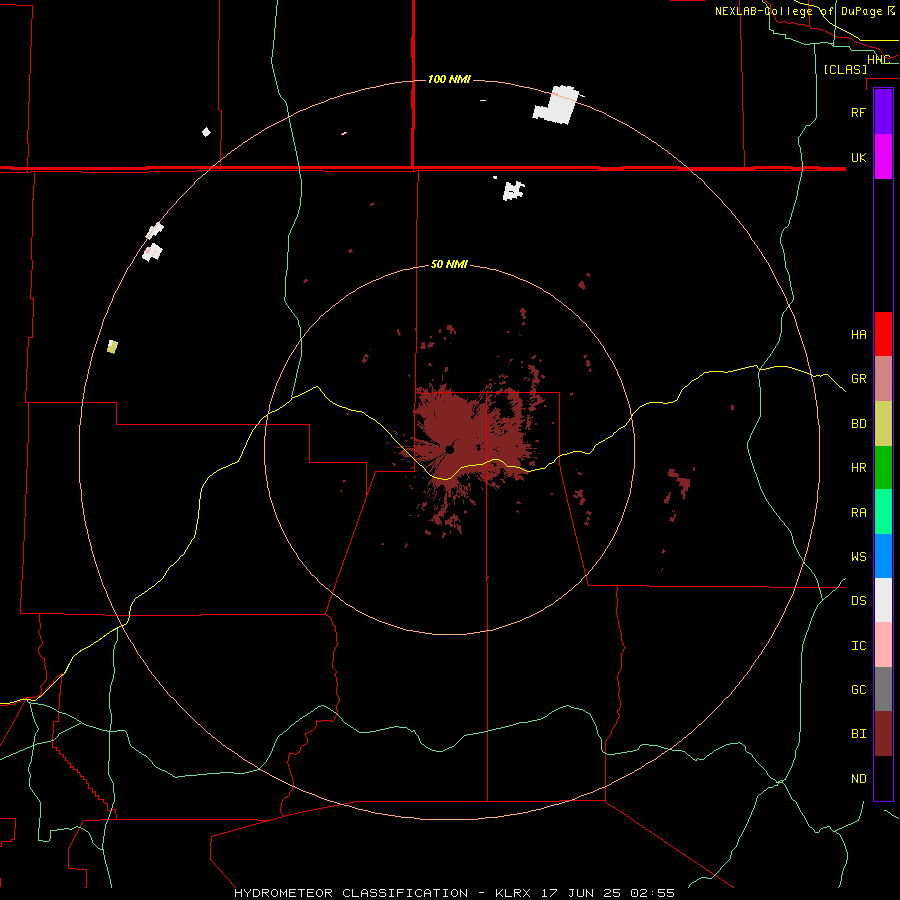This screenshot has height=900, width=900.
Task: Click the KLRX station identifier
Action: (x=513, y=893)
